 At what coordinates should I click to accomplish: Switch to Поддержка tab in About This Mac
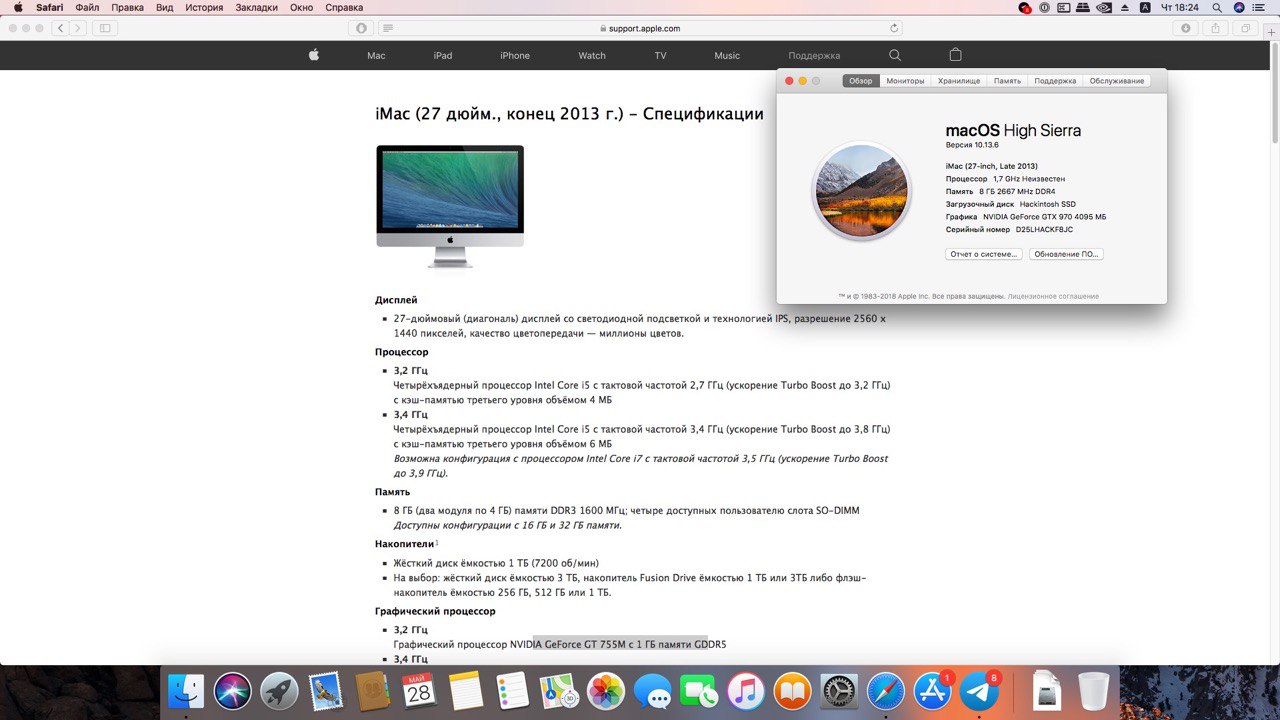point(1055,81)
